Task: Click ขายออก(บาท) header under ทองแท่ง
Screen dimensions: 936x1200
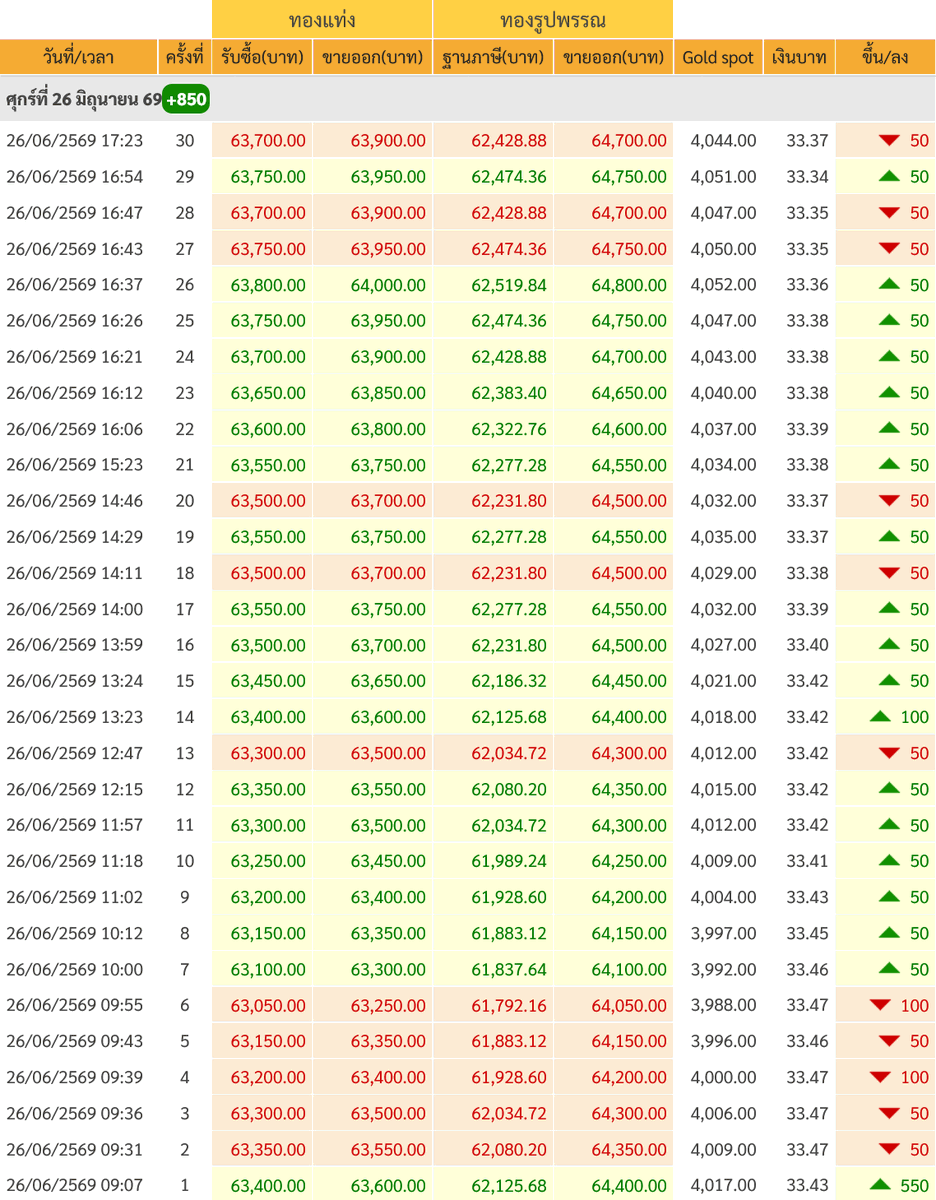Action: pos(373,57)
